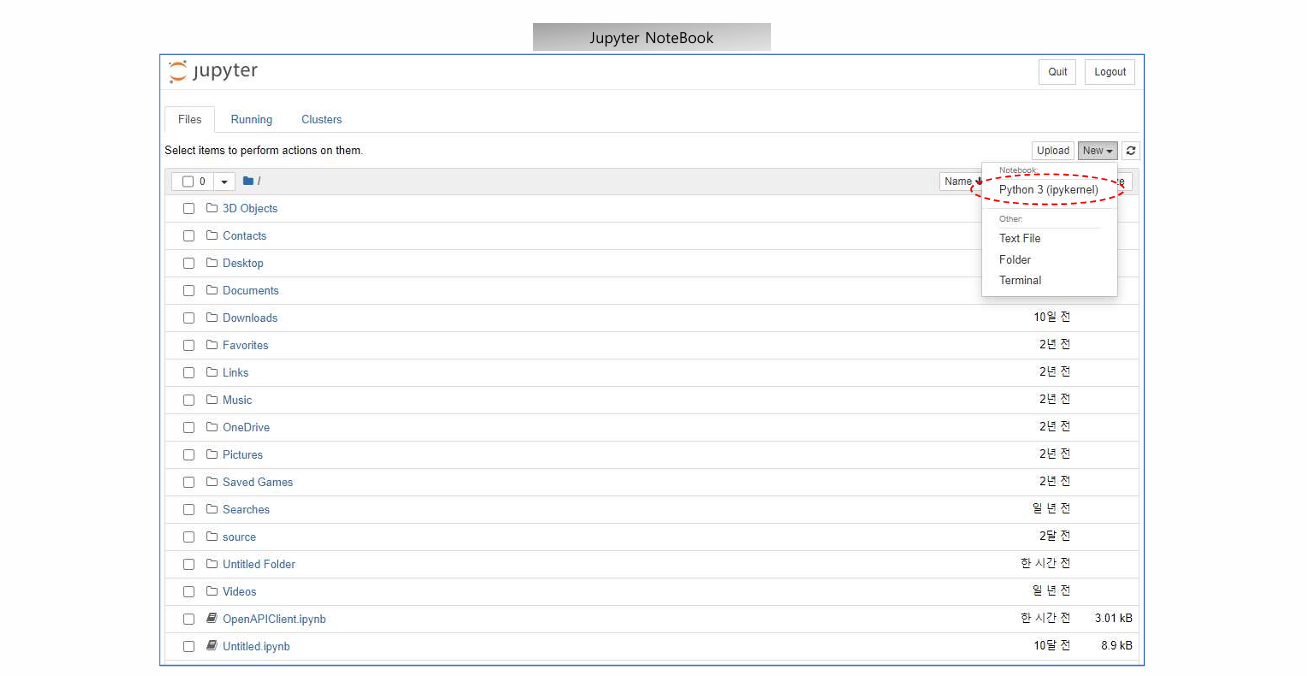Click folder icon next to 3D Objects
1307x676 pixels.
(x=212, y=208)
